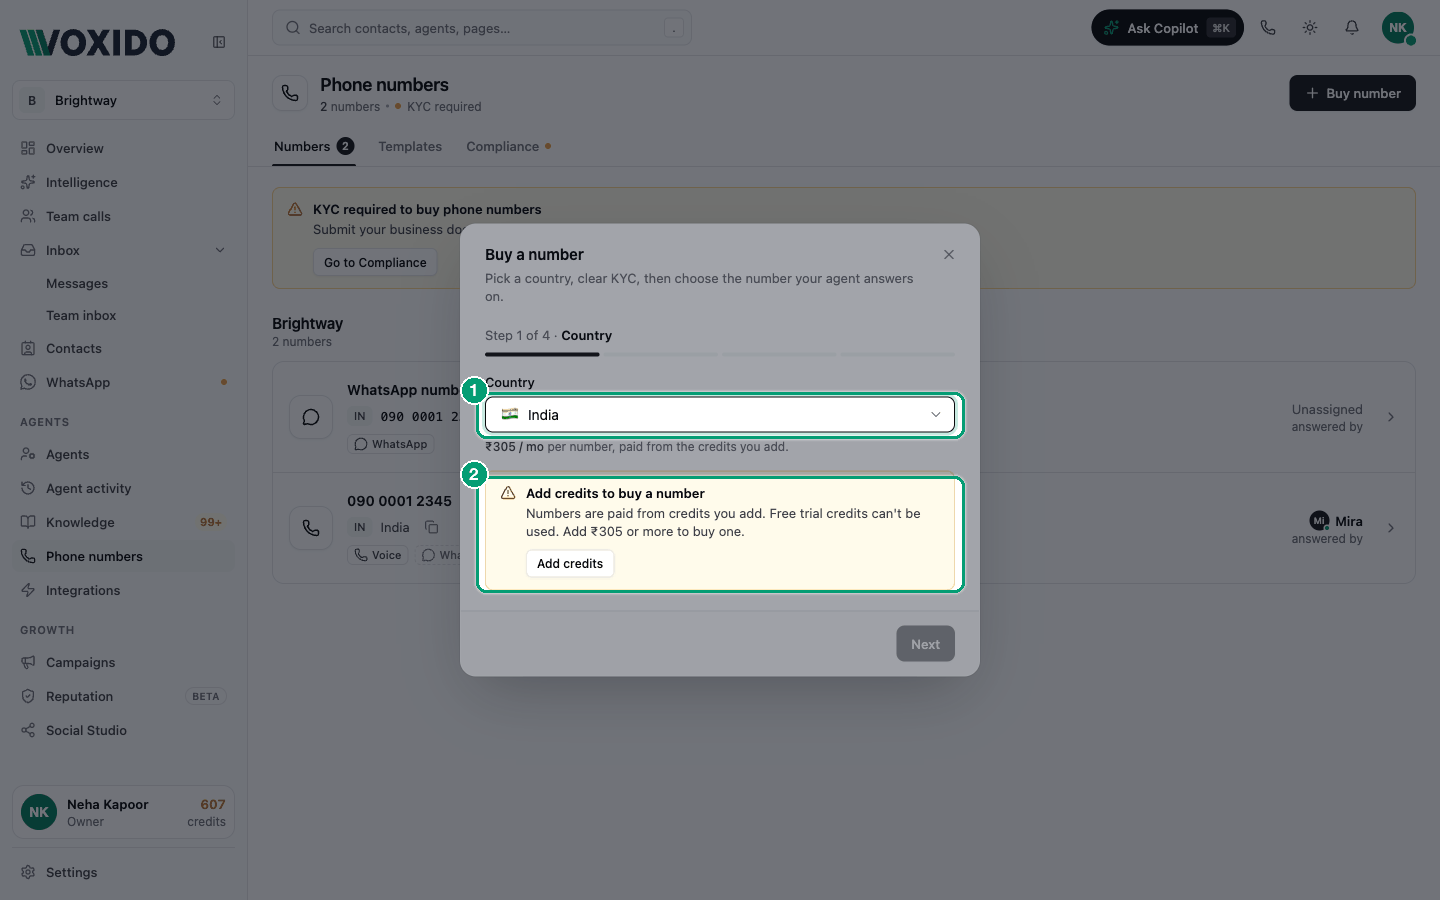1440x900 pixels.
Task: Toggle light theme sun icon
Action: click(x=1310, y=28)
